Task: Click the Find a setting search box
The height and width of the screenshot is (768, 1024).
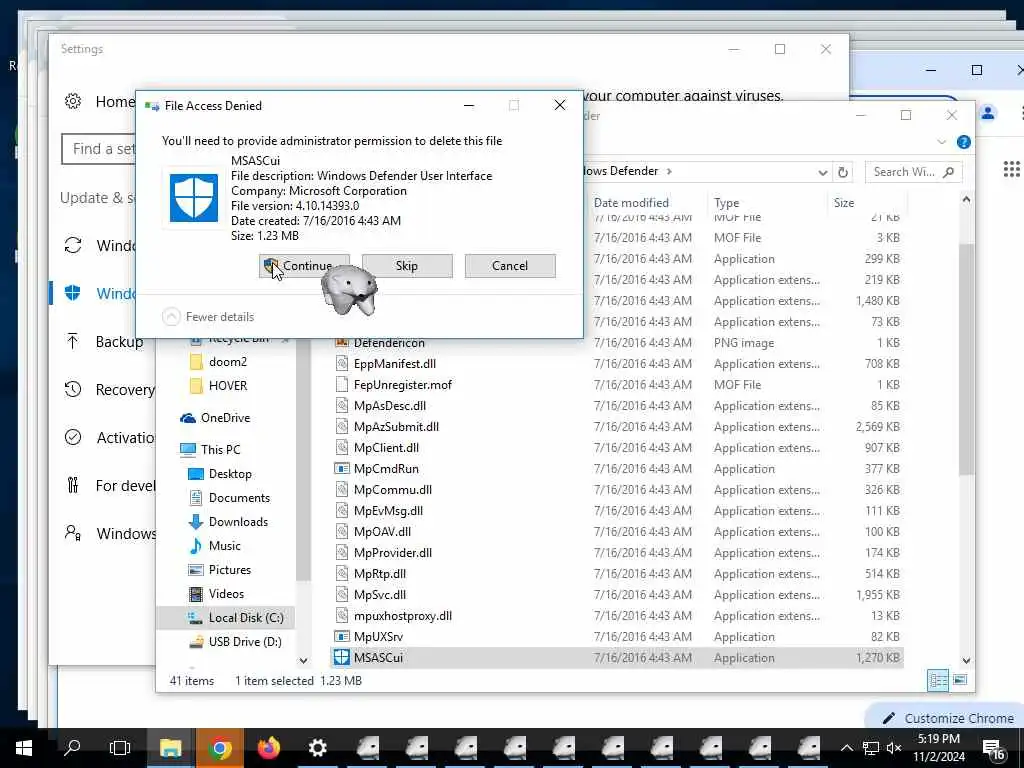Action: [x=99, y=149]
